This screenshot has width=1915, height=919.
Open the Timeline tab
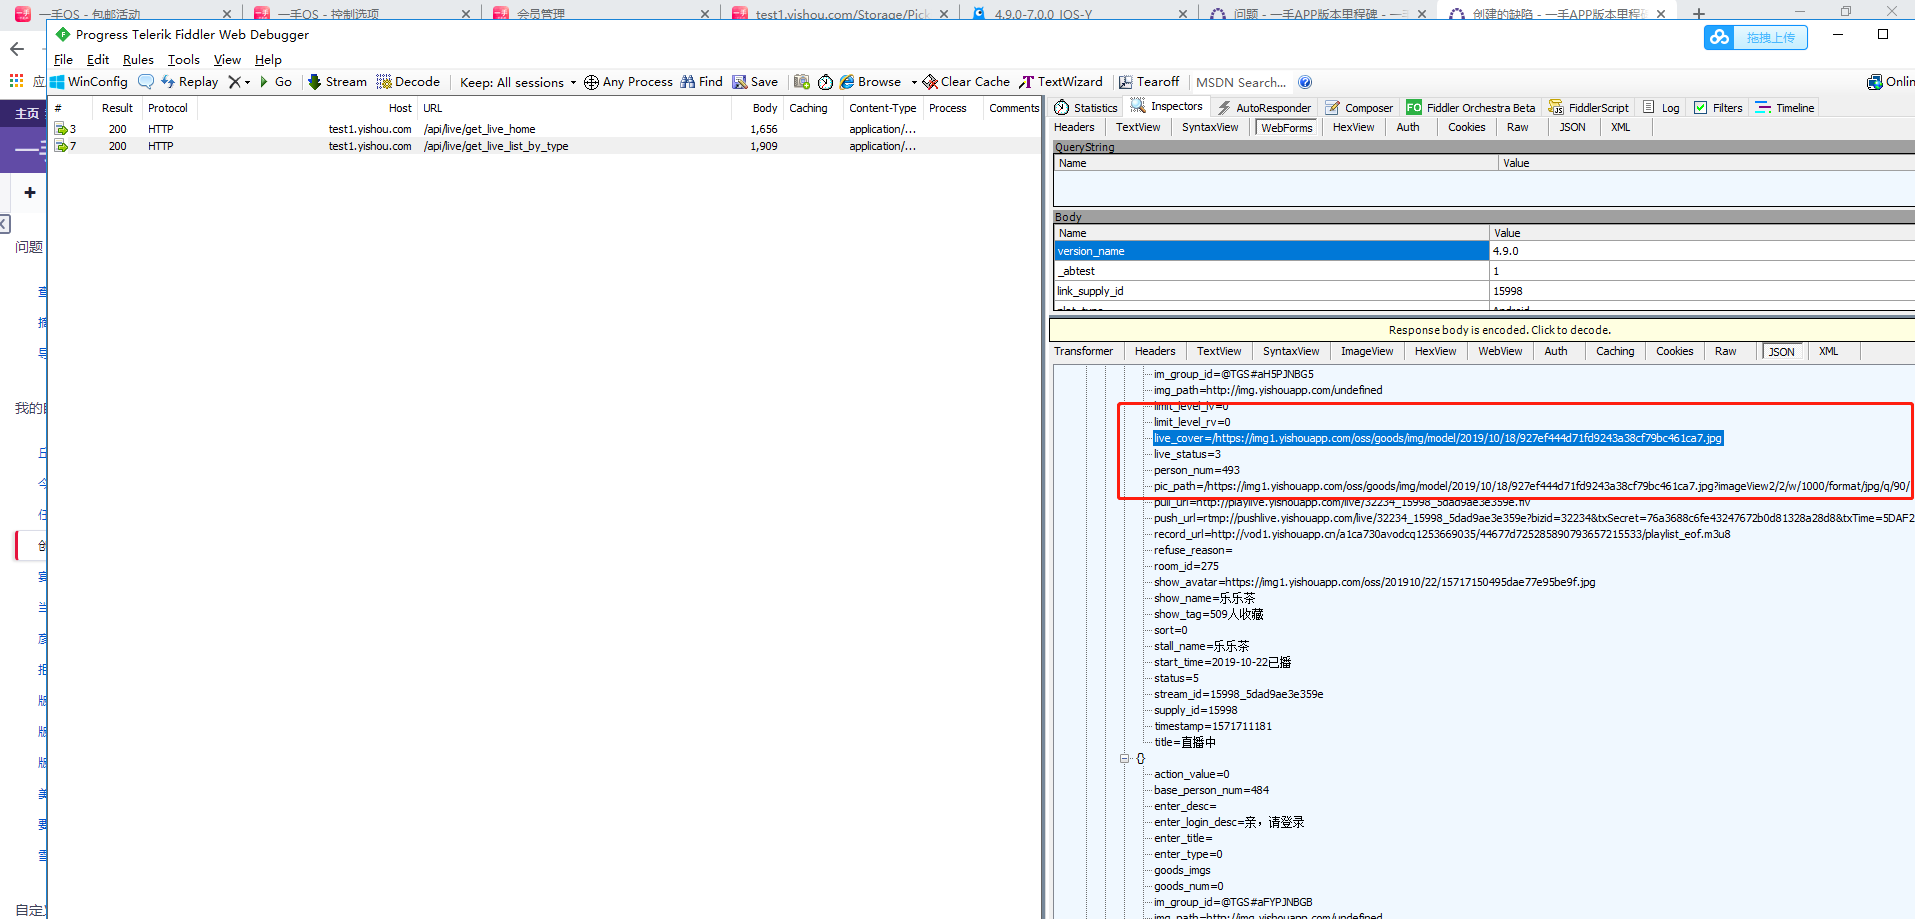click(x=1785, y=108)
